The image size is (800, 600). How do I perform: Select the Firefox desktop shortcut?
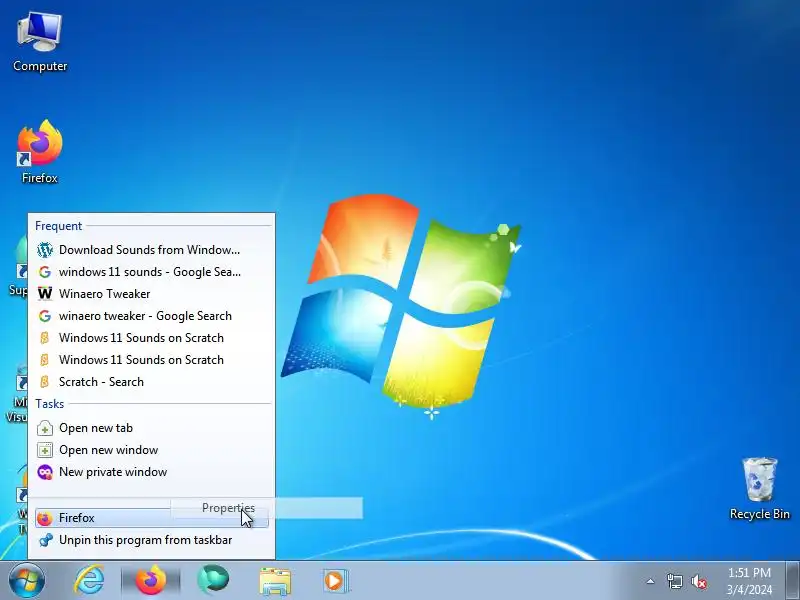click(40, 152)
